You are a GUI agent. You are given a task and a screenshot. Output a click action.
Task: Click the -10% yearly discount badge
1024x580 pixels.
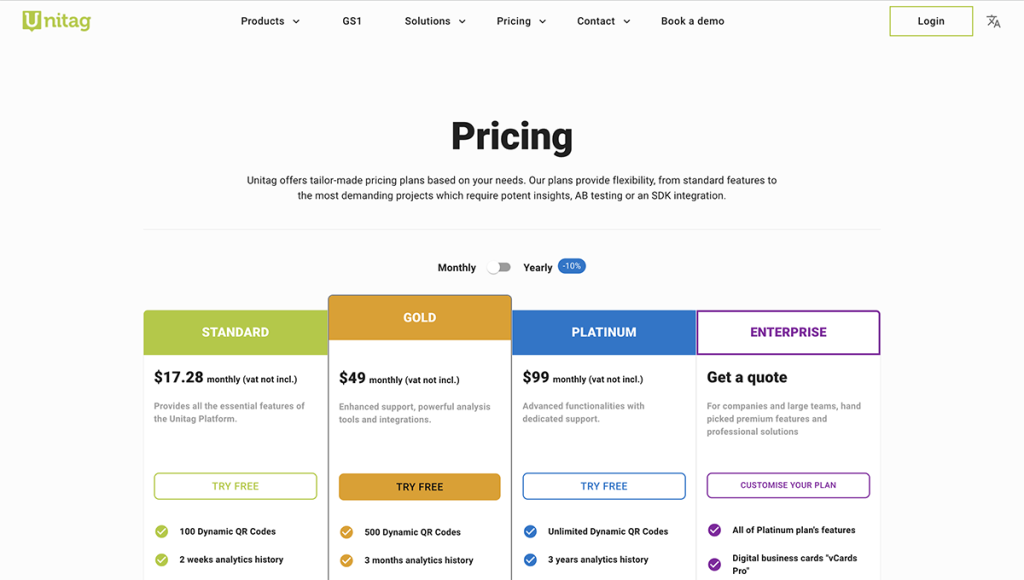click(570, 266)
